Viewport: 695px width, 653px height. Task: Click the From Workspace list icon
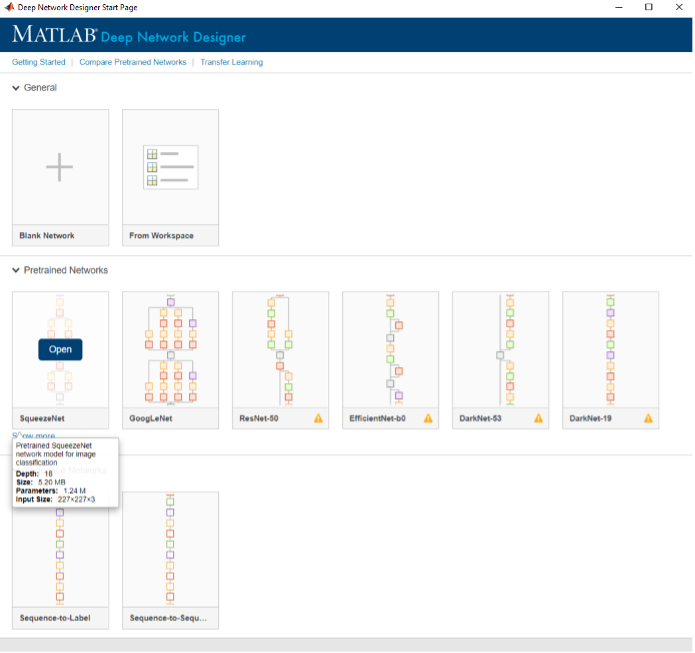170,167
